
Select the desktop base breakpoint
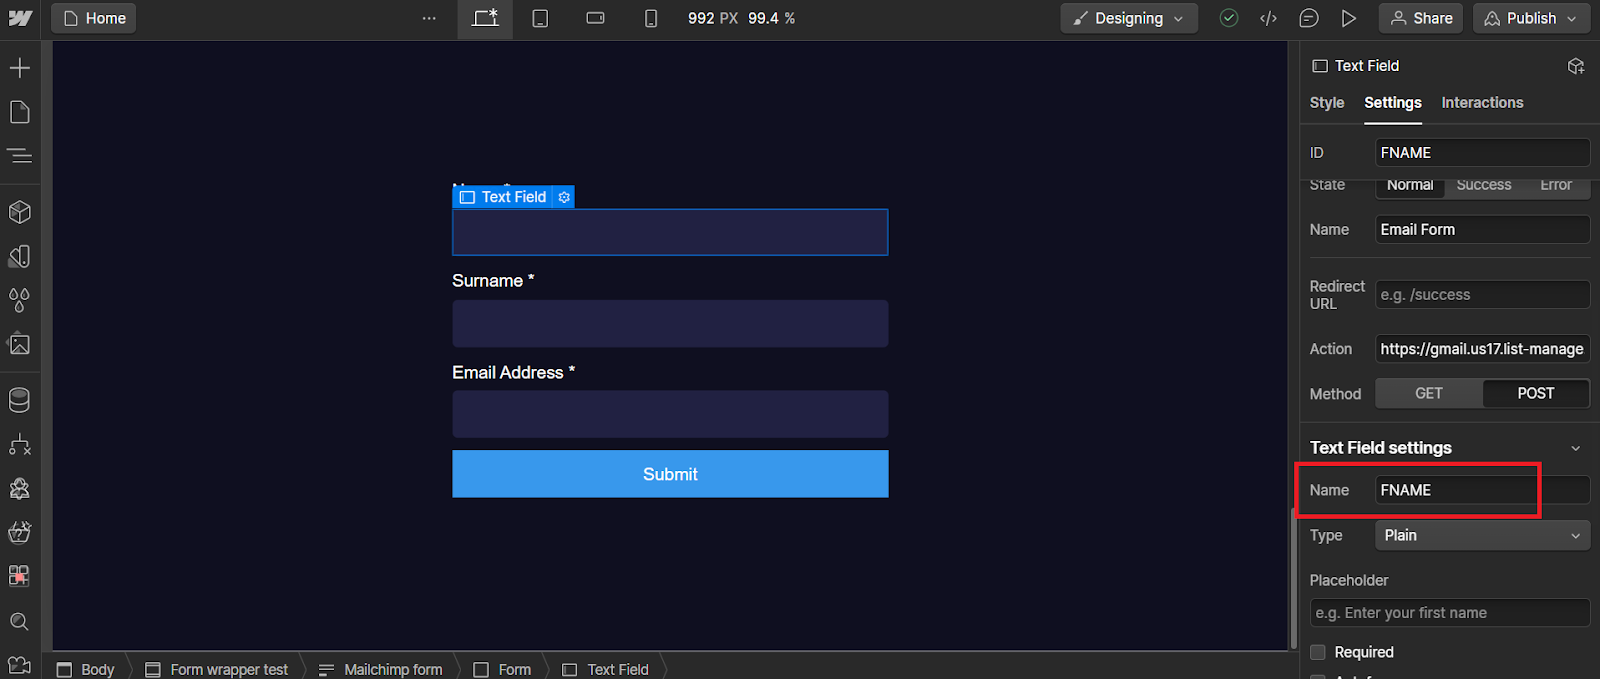pos(485,18)
